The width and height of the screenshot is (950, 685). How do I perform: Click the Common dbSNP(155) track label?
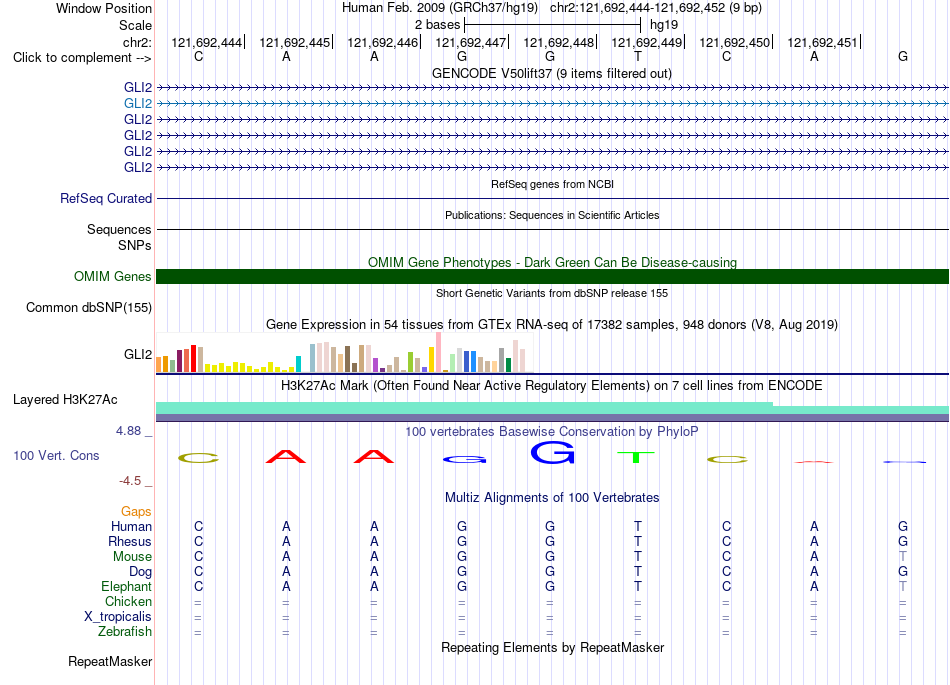pyautogui.click(x=88, y=308)
